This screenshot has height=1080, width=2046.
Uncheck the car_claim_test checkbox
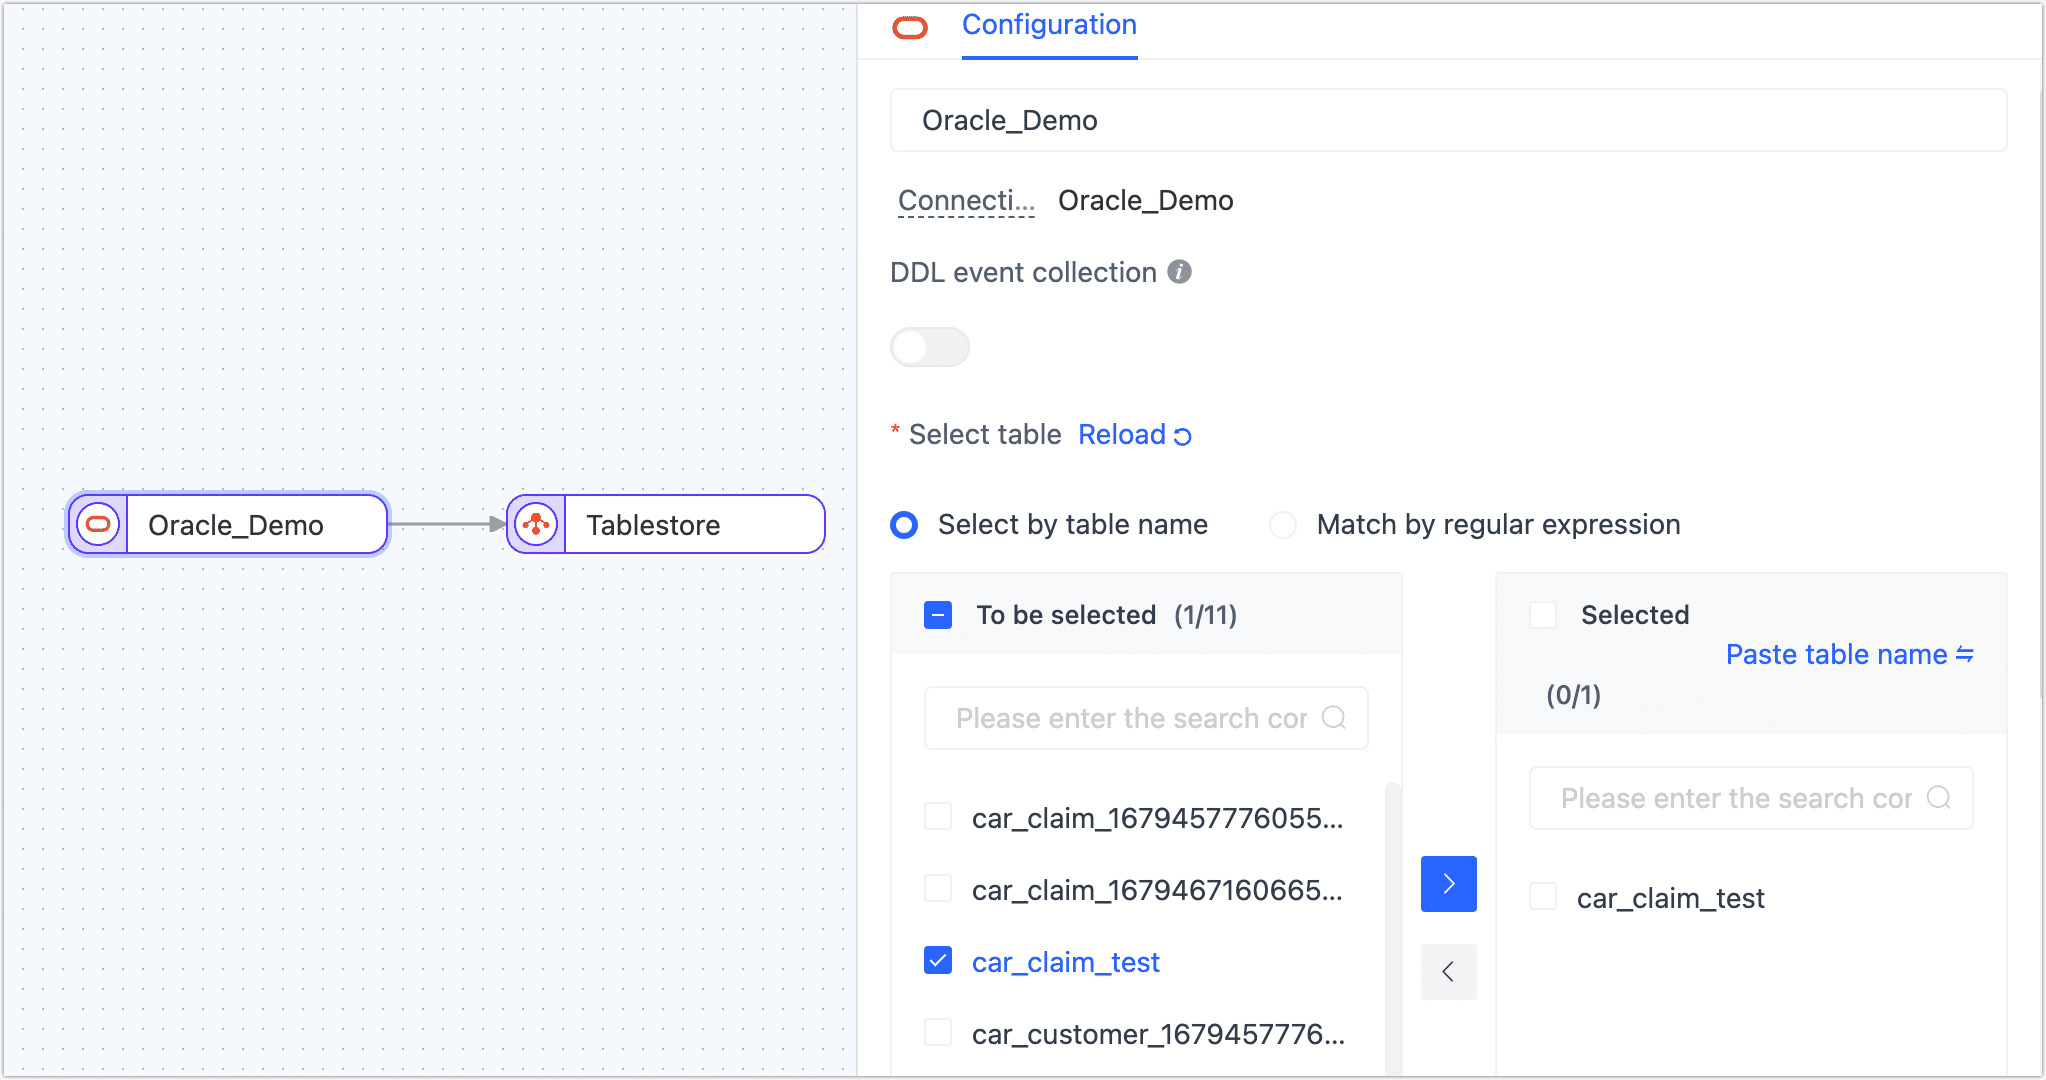[937, 960]
